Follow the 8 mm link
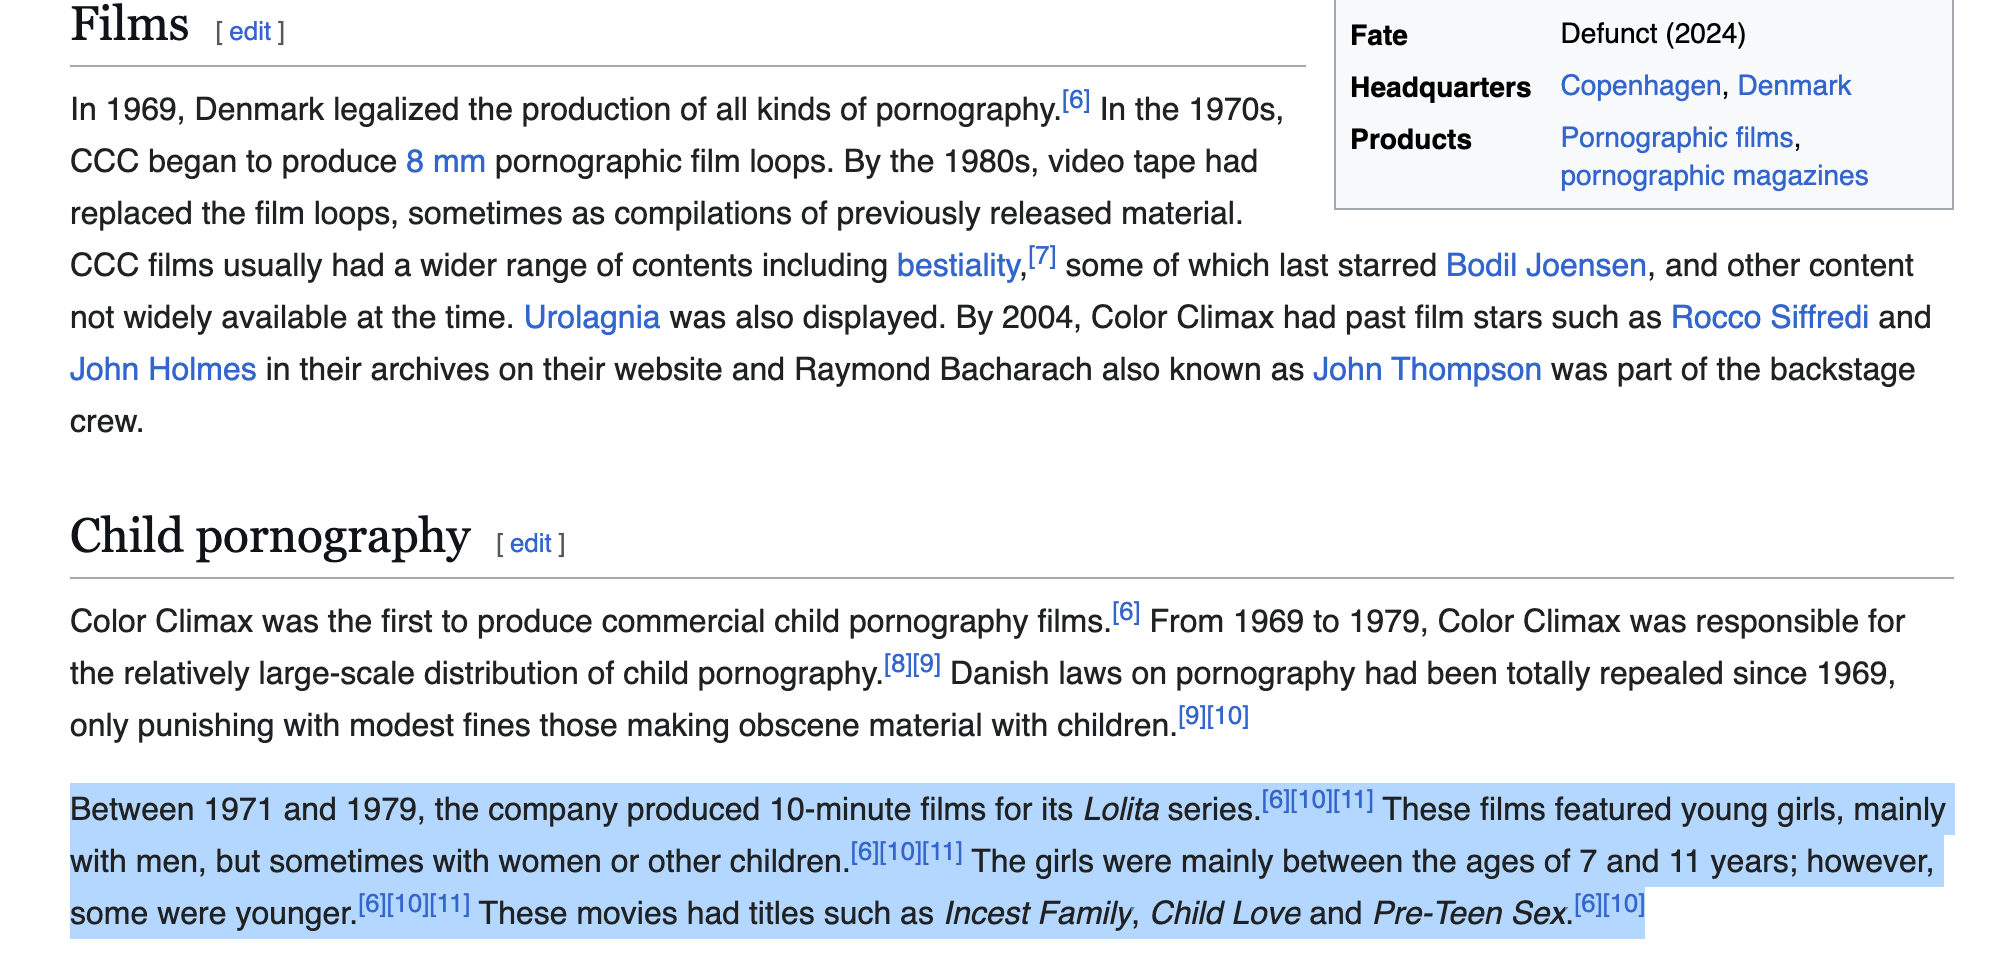 pos(446,161)
